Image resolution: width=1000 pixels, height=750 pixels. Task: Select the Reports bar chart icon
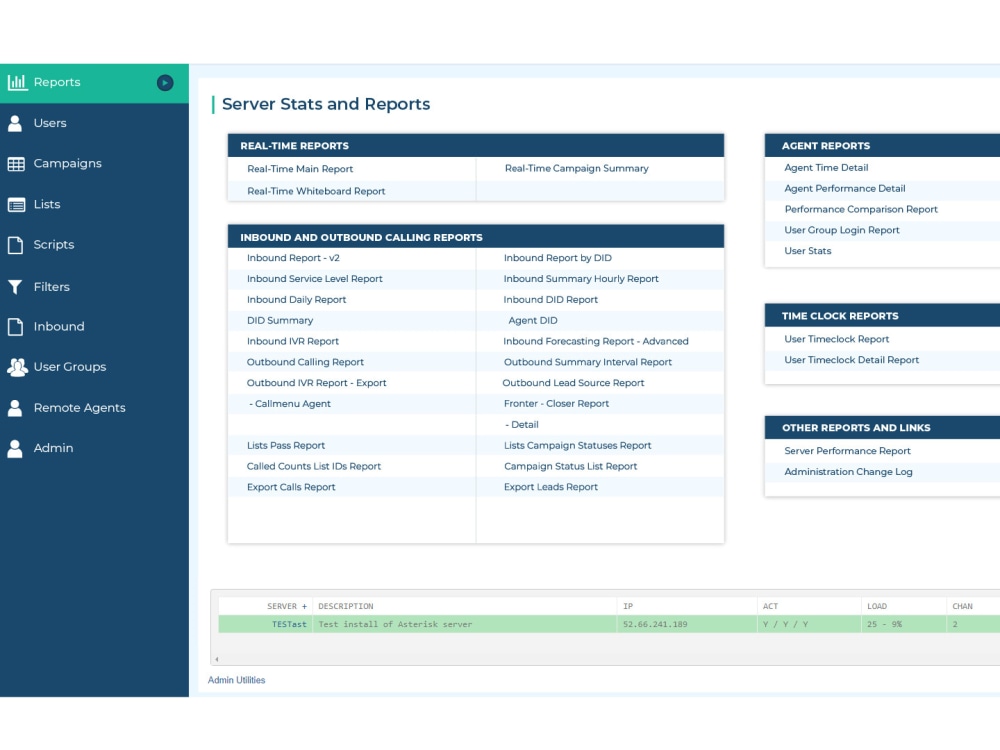coord(17,82)
